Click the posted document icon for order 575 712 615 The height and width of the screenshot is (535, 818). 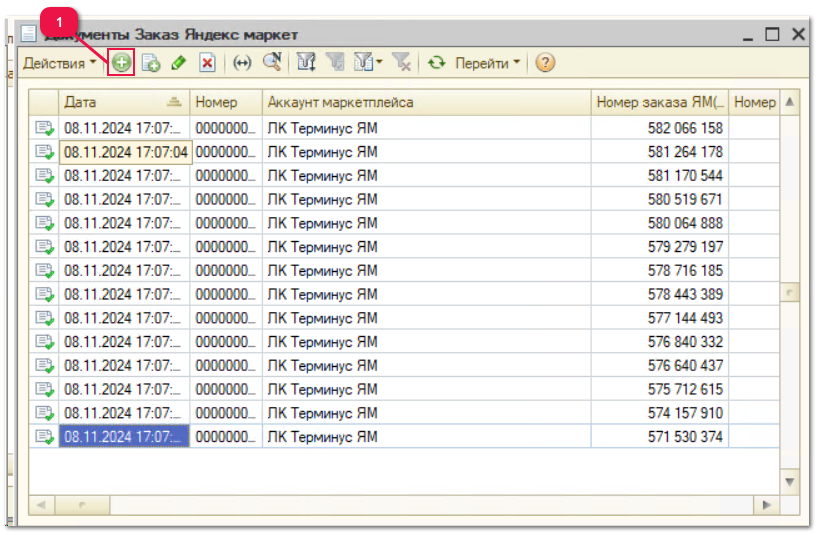tap(44, 389)
